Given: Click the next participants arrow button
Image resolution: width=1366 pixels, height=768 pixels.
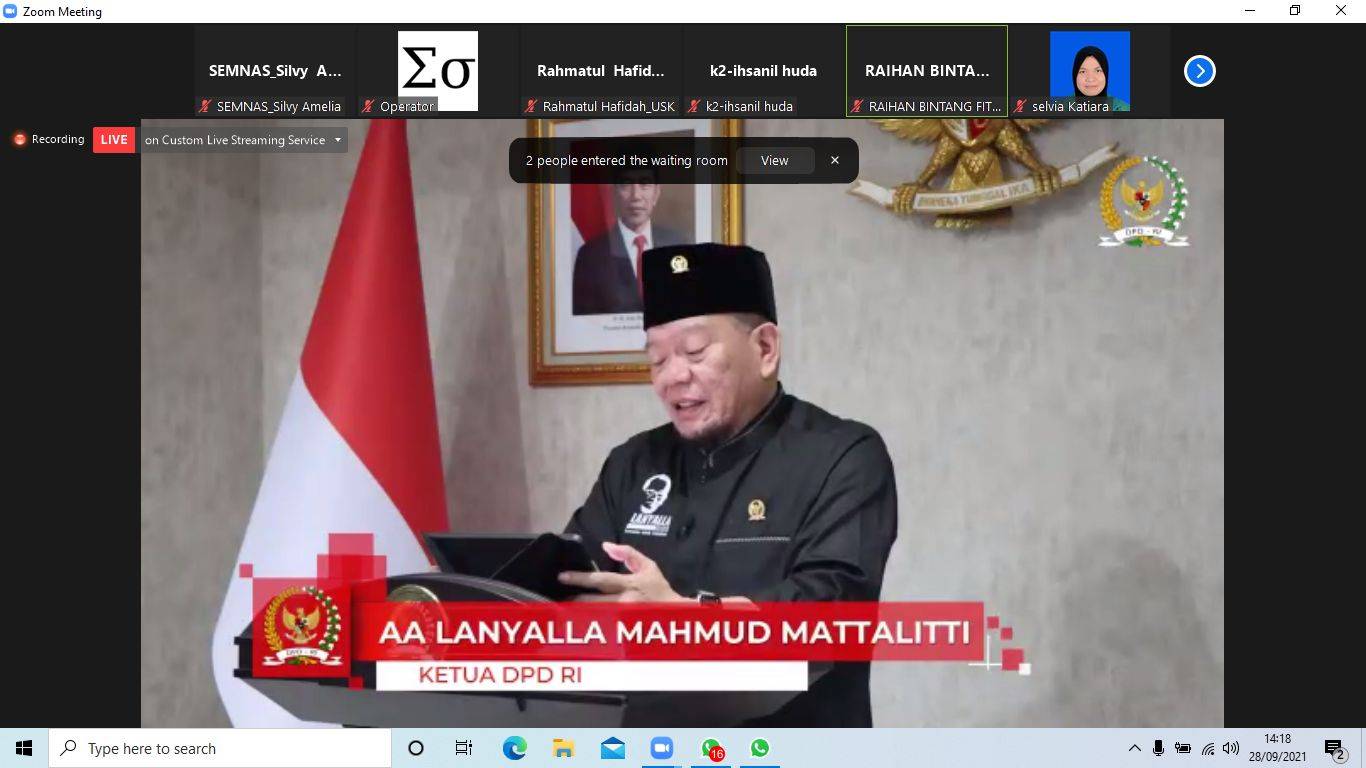Looking at the screenshot, I should point(1199,71).
